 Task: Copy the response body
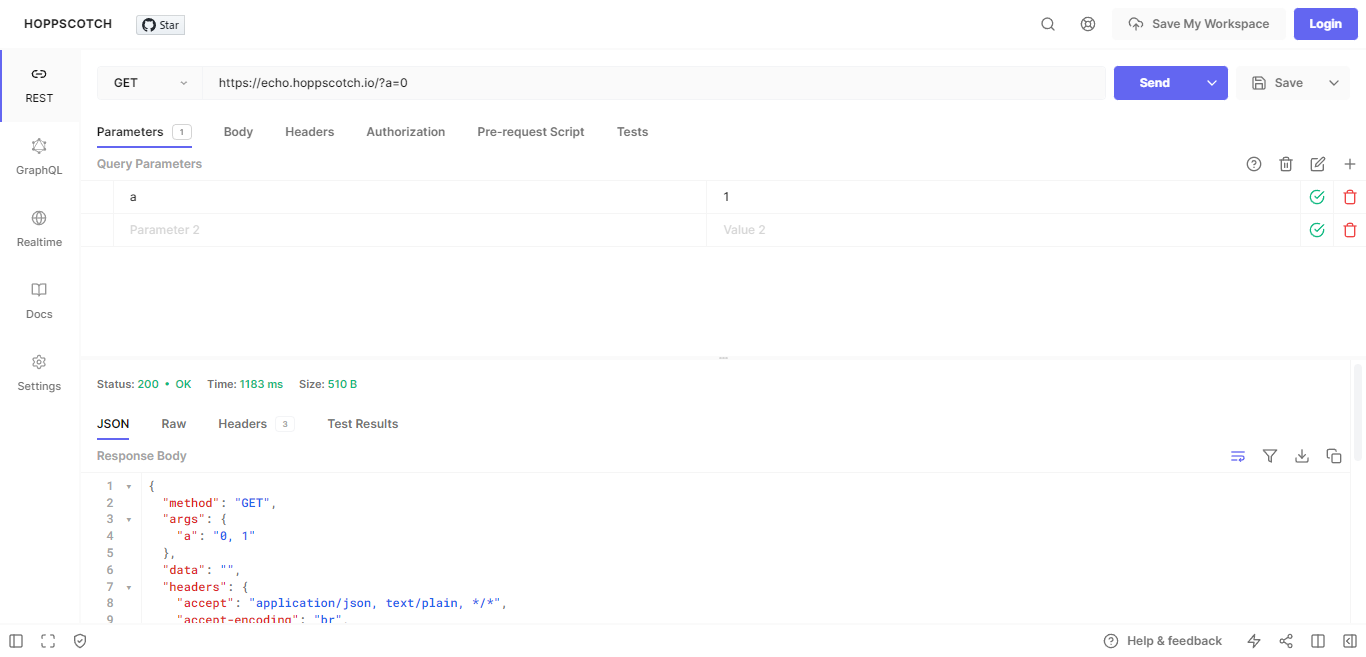click(x=1334, y=456)
